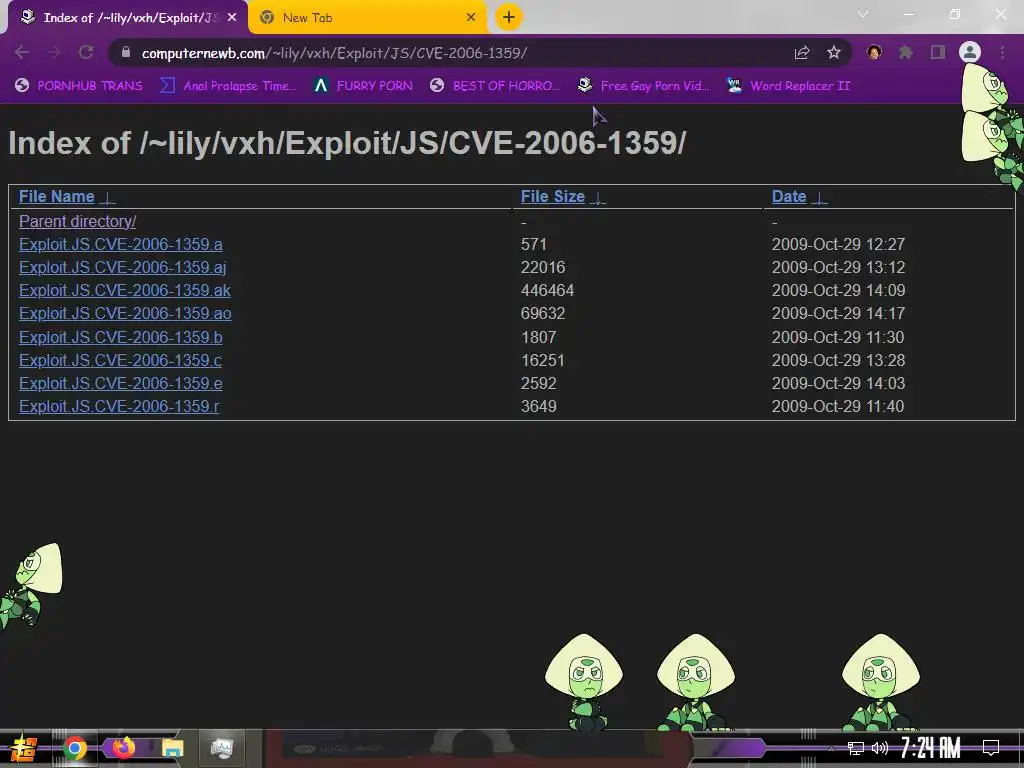Viewport: 1024px width, 768px height.
Task: Open the extensions puzzle icon
Action: [x=905, y=52]
